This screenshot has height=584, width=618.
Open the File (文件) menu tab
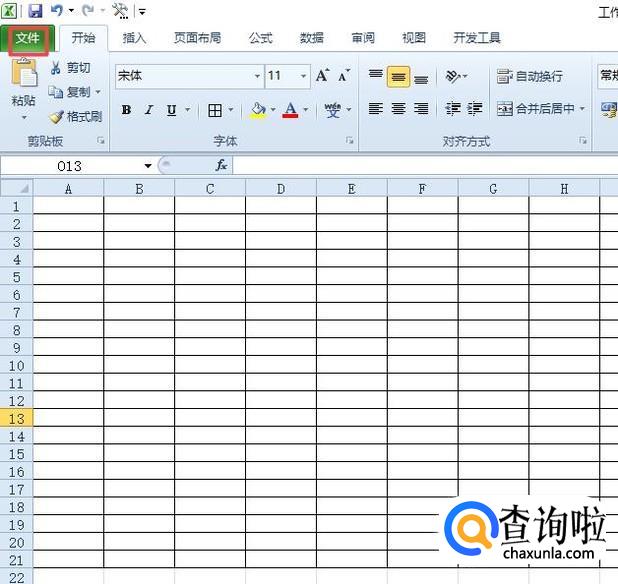[27, 38]
